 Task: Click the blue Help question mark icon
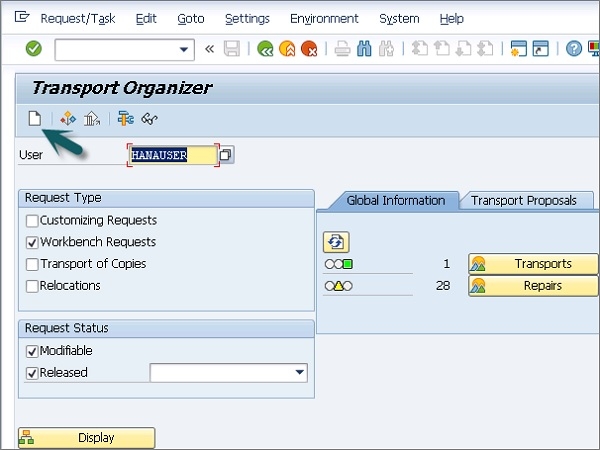tap(574, 49)
